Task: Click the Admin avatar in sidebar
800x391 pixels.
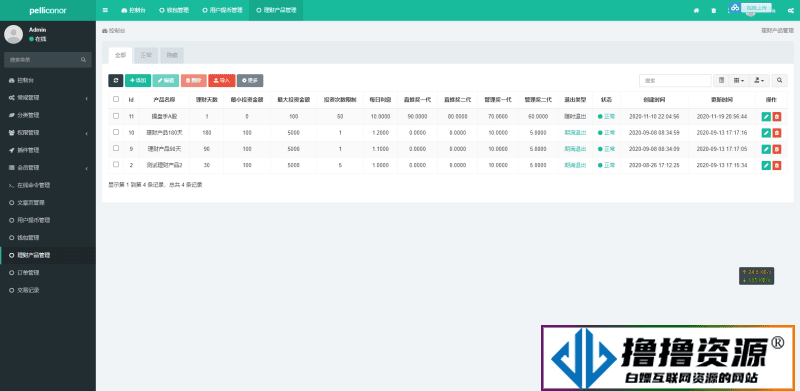Action: (13, 34)
